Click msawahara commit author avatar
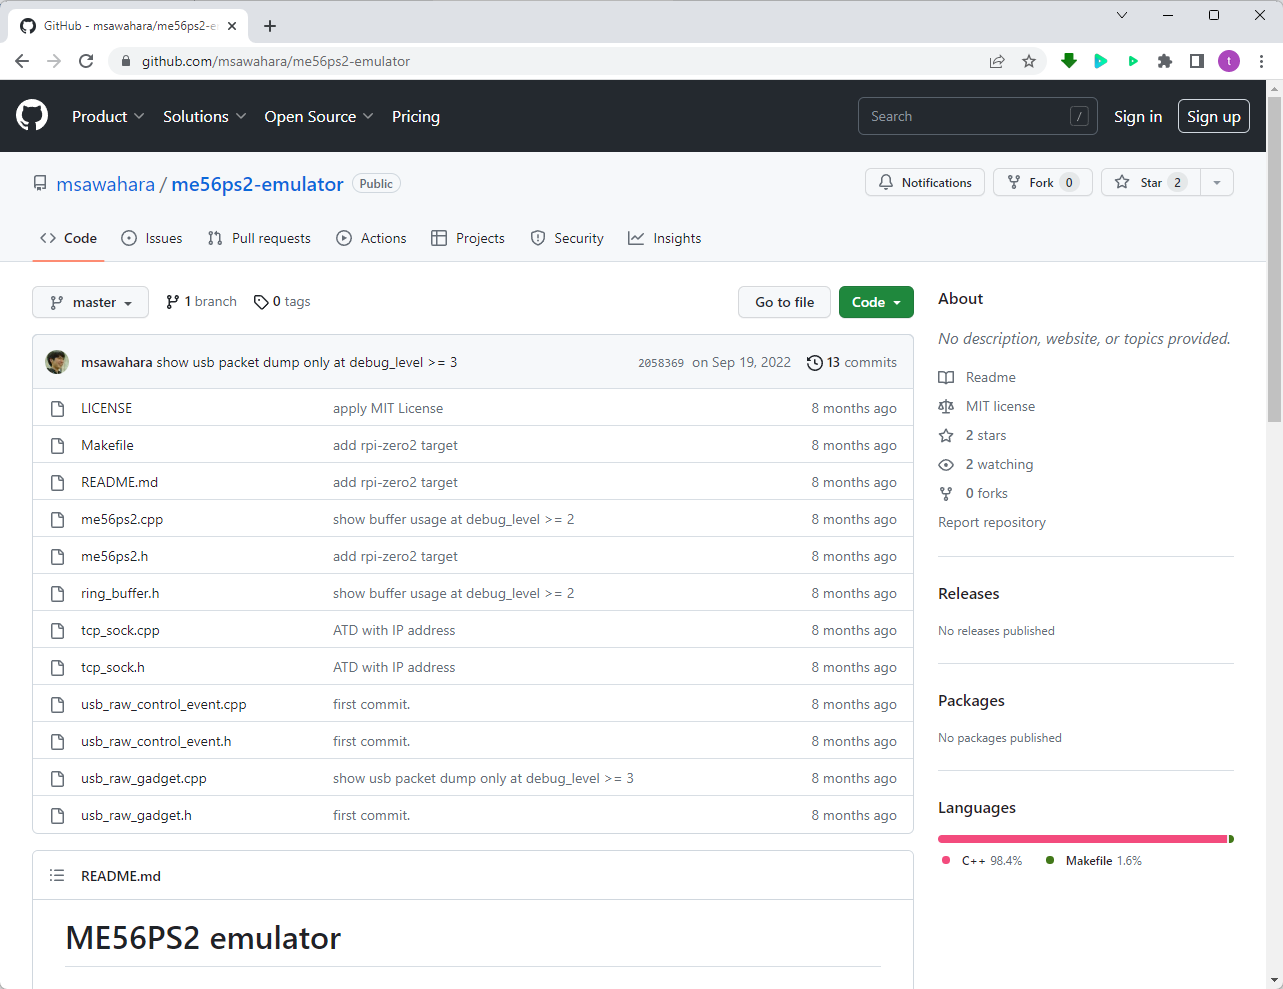1283x989 pixels. click(57, 362)
